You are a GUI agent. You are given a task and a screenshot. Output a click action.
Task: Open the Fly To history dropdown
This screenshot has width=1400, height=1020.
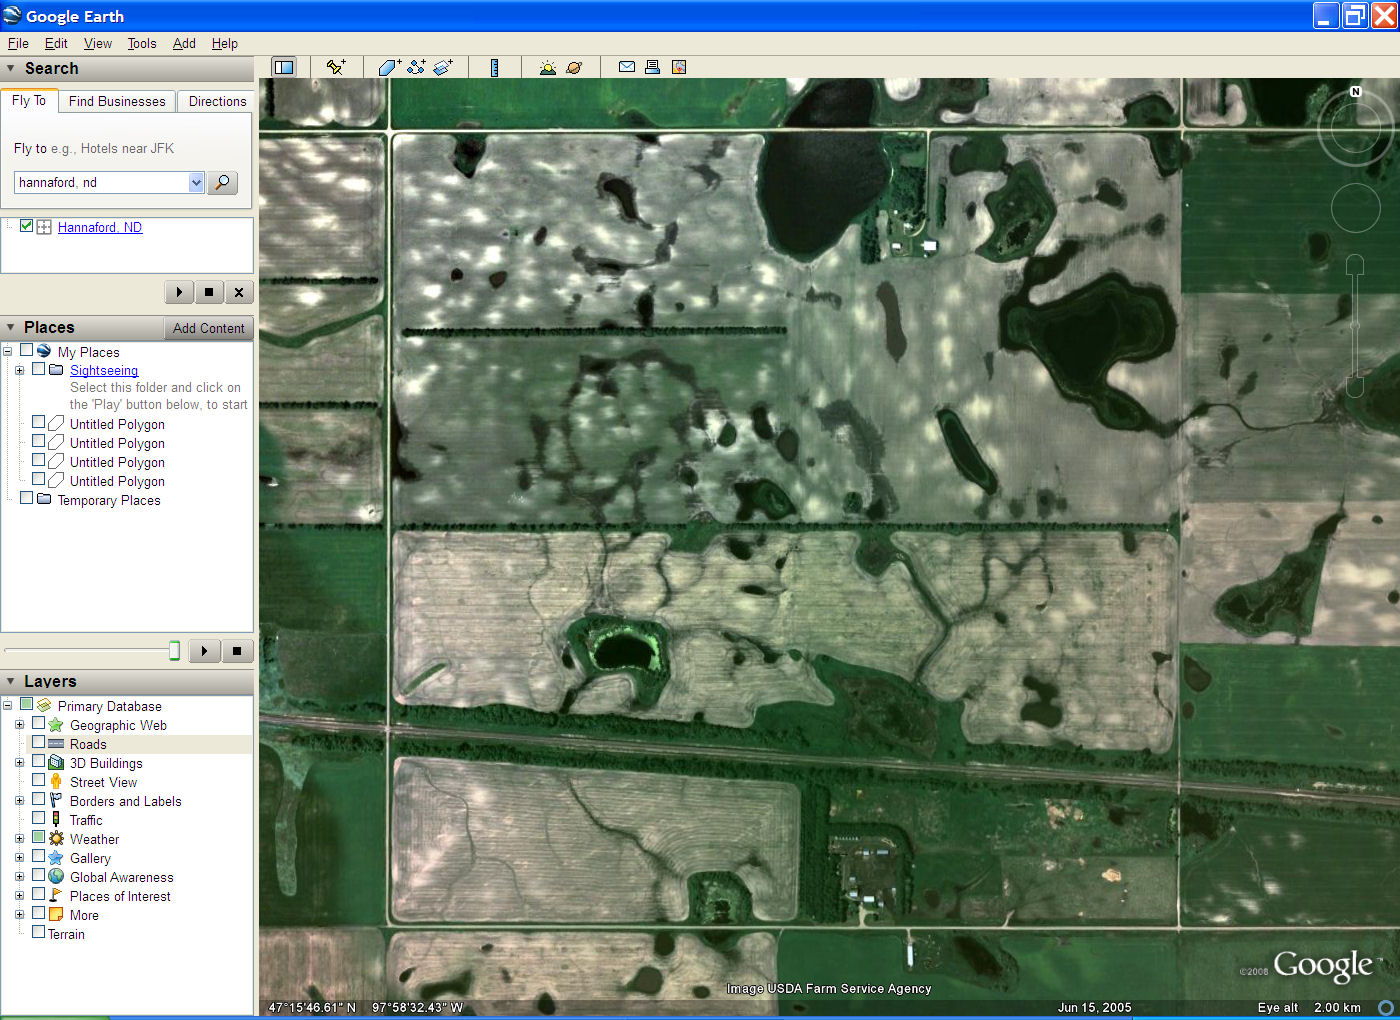coord(196,182)
